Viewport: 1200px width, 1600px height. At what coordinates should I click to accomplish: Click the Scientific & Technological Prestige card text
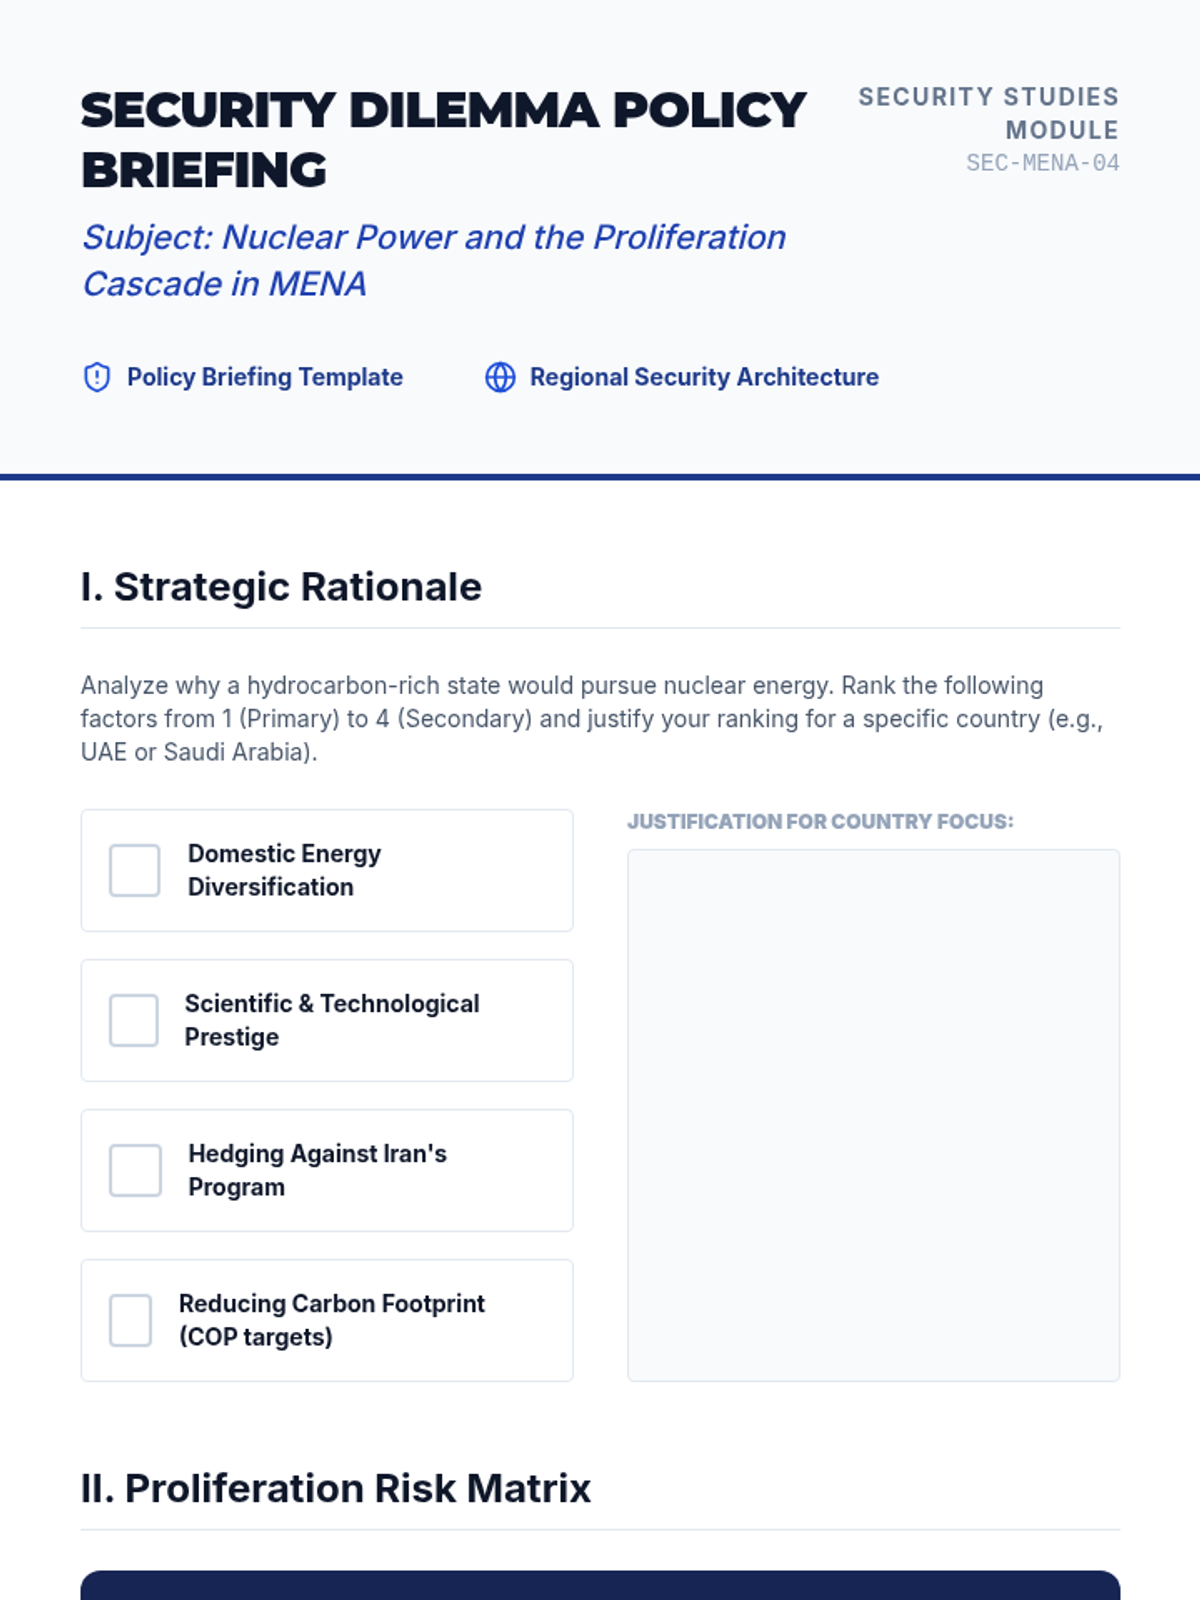click(x=331, y=1020)
